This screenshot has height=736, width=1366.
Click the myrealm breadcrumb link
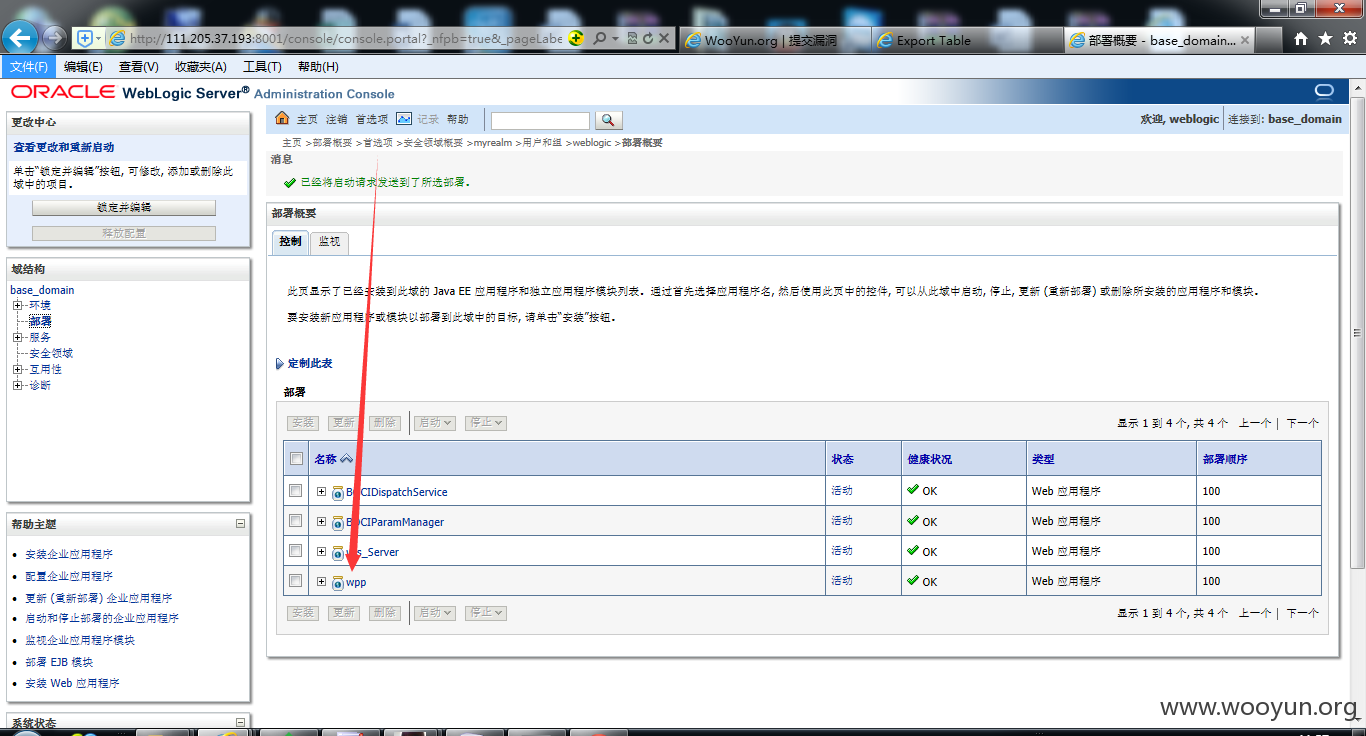(x=493, y=143)
